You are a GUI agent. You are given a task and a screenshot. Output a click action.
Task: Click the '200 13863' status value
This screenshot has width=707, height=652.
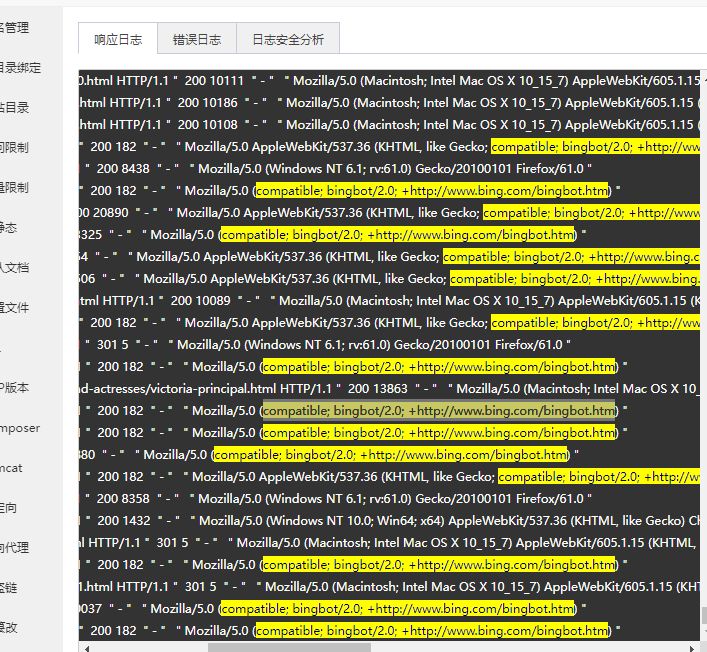coord(377,389)
